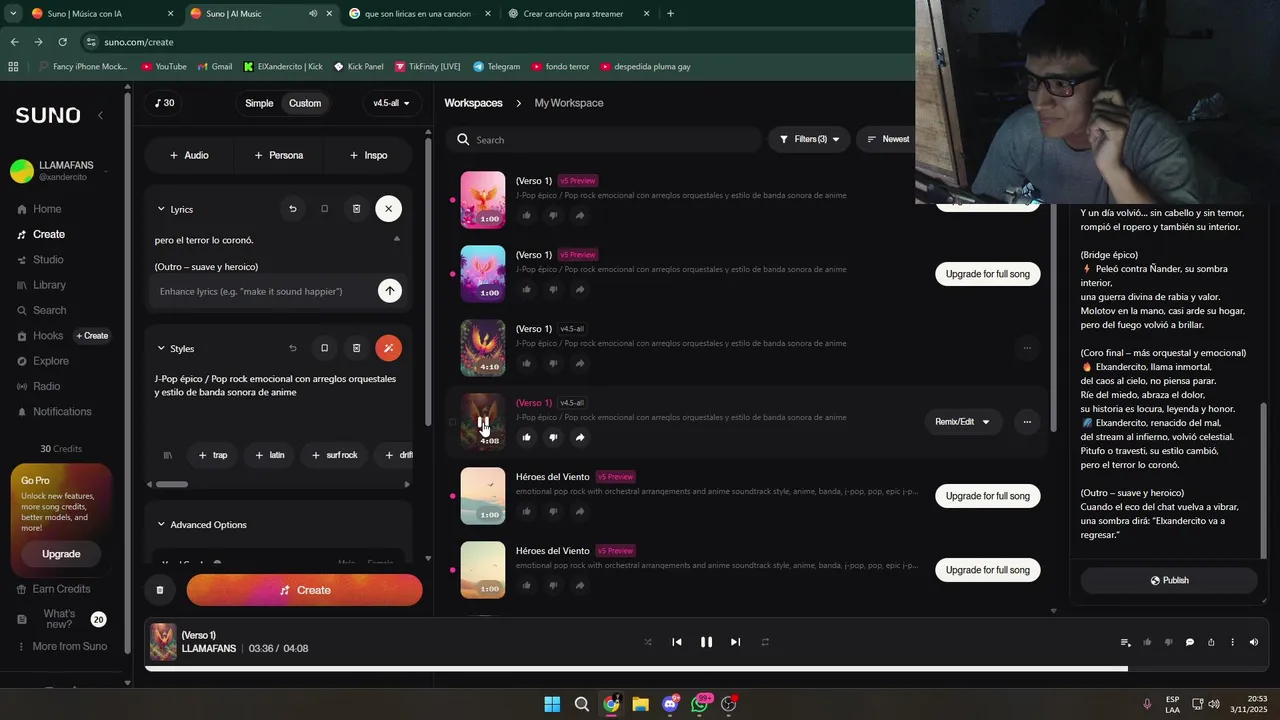Open Explore in the sidebar
Viewport: 1280px width, 720px height.
(50, 361)
